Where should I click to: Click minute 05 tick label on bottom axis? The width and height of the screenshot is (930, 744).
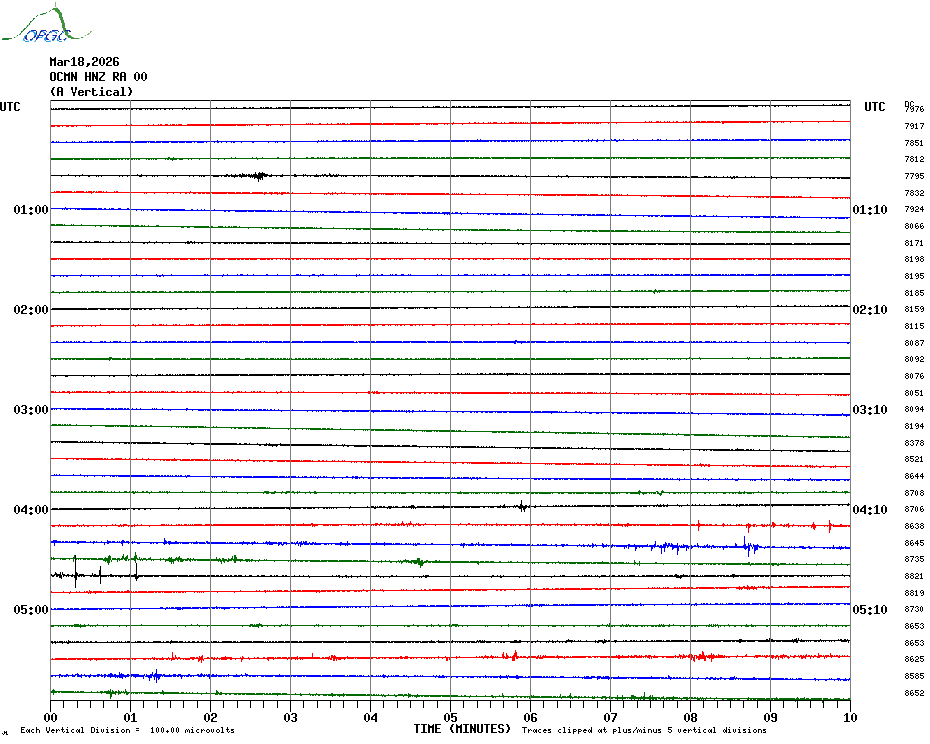click(450, 717)
